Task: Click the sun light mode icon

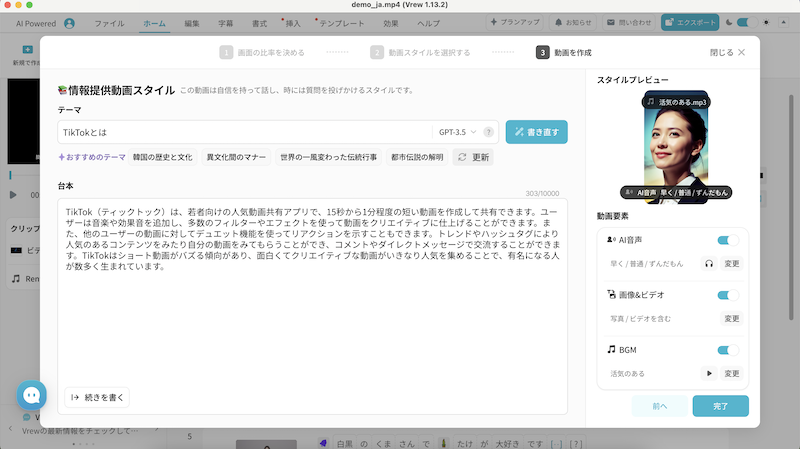Action: point(766,22)
